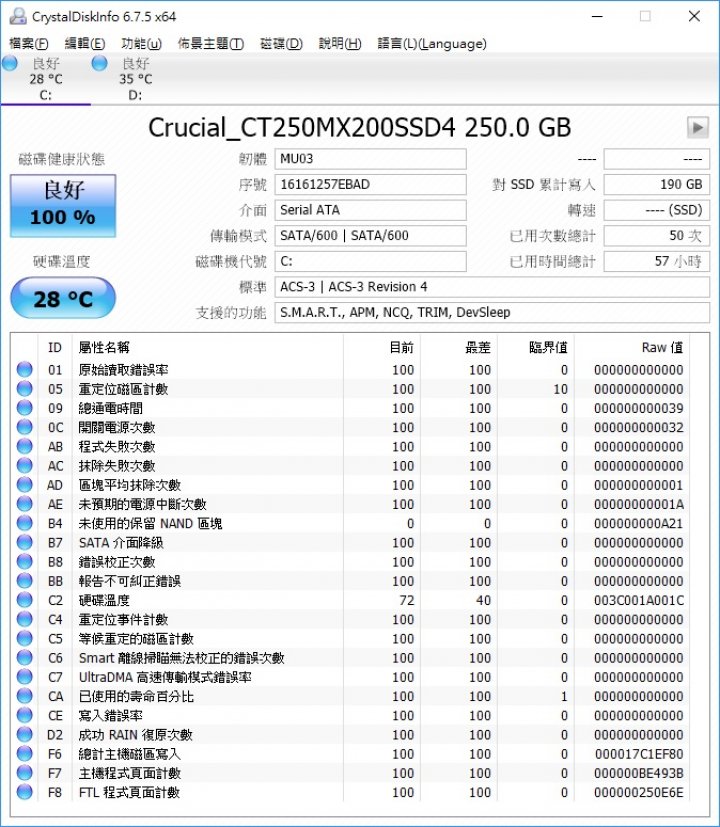Click the status icon for attribute 0C
The image size is (720, 827).
click(25, 427)
